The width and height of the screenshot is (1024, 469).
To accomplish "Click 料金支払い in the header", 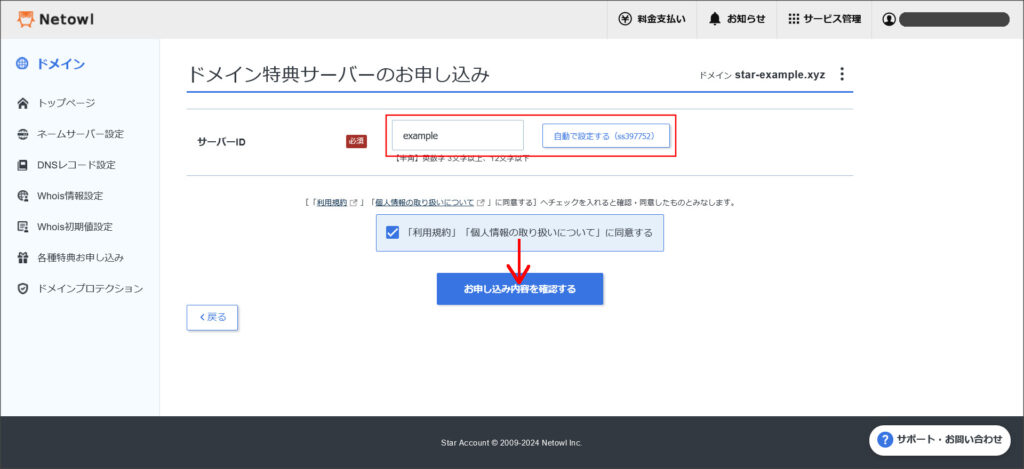I will pyautogui.click(x=662, y=19).
